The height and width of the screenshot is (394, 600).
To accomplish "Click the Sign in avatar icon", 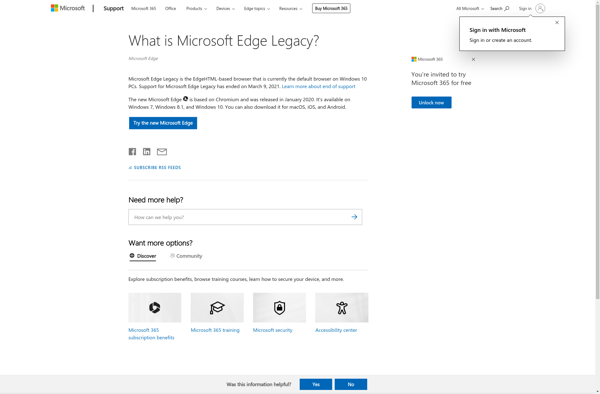I will click(x=540, y=8).
